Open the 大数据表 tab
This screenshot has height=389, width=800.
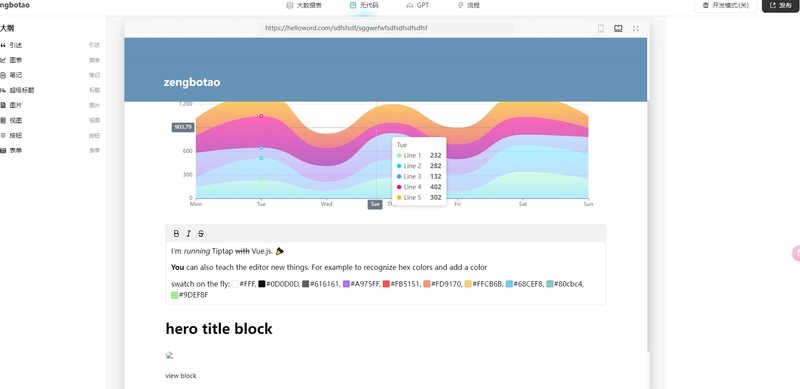coord(304,5)
